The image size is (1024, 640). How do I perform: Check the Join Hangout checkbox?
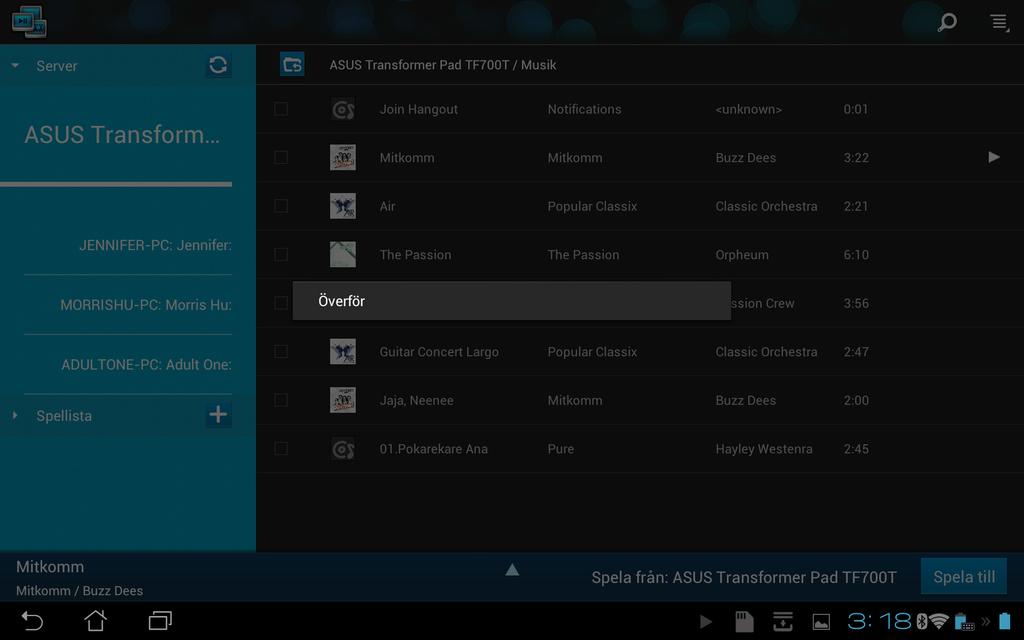click(x=281, y=109)
